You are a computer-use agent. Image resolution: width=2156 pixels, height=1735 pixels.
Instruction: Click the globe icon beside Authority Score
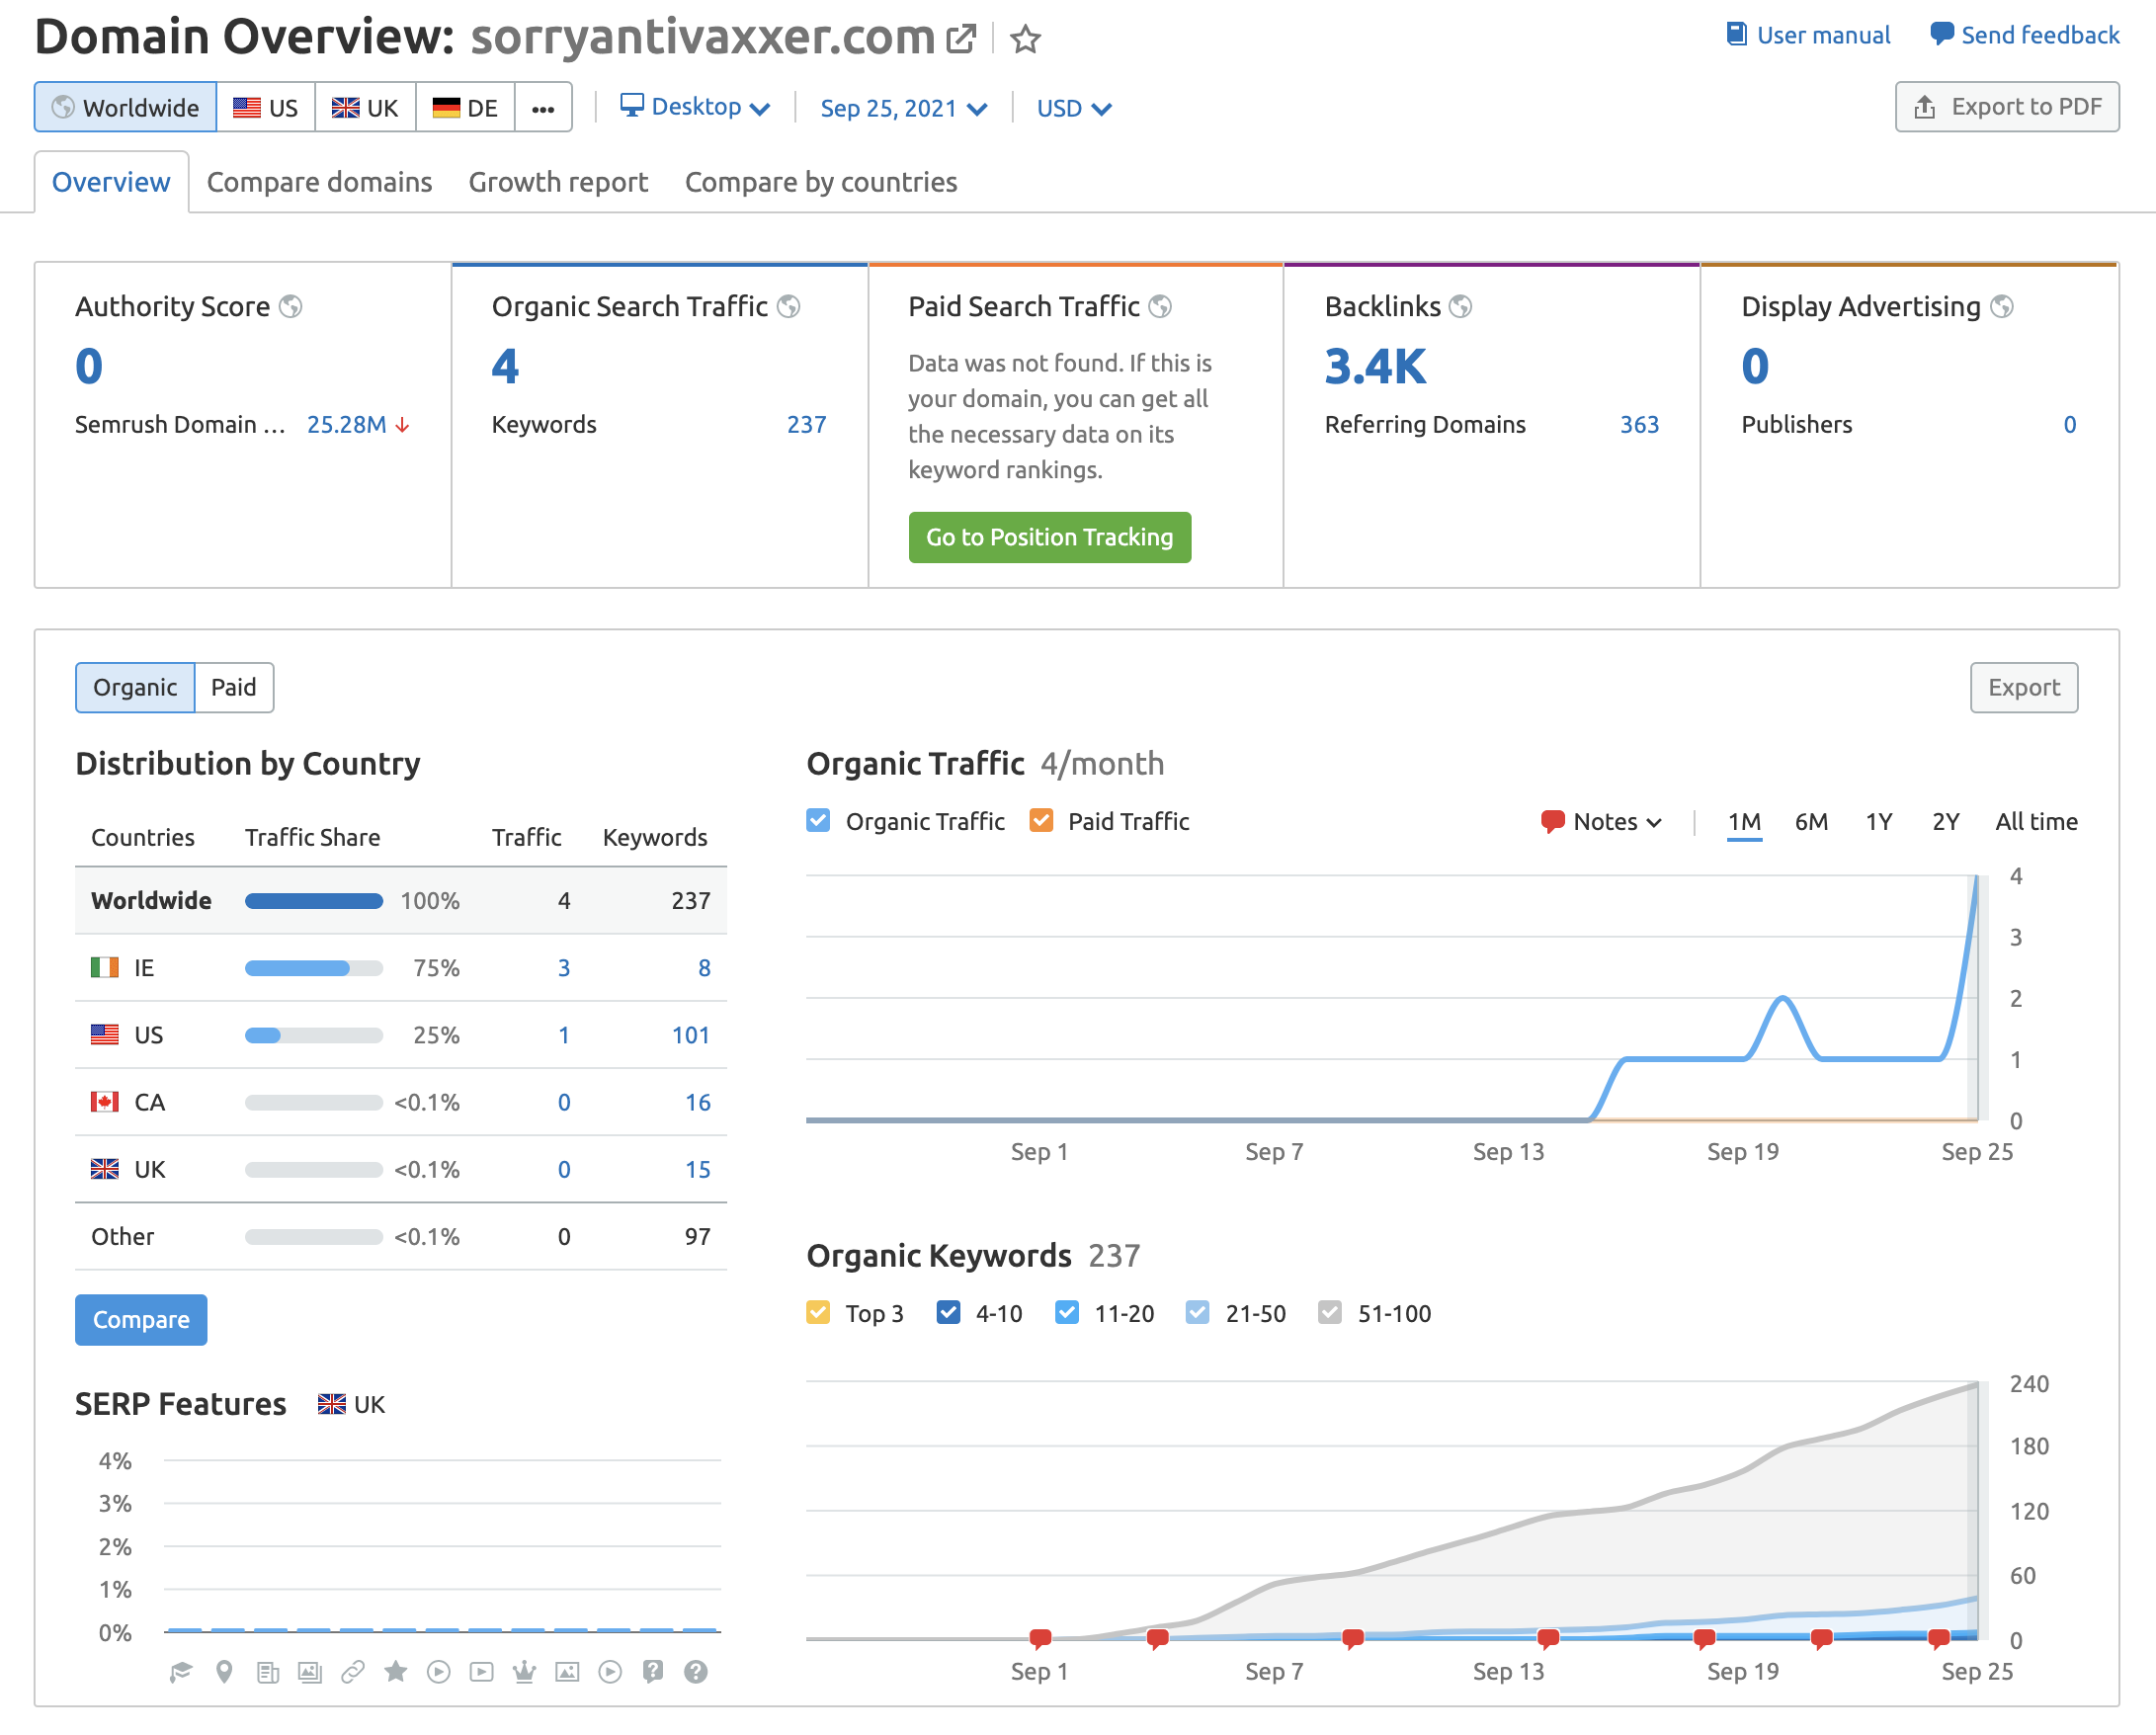pos(291,306)
